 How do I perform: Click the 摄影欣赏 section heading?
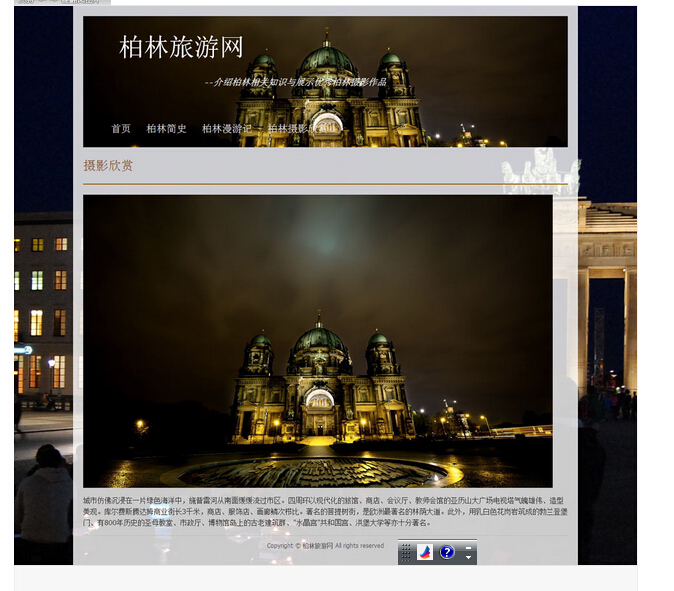click(108, 166)
